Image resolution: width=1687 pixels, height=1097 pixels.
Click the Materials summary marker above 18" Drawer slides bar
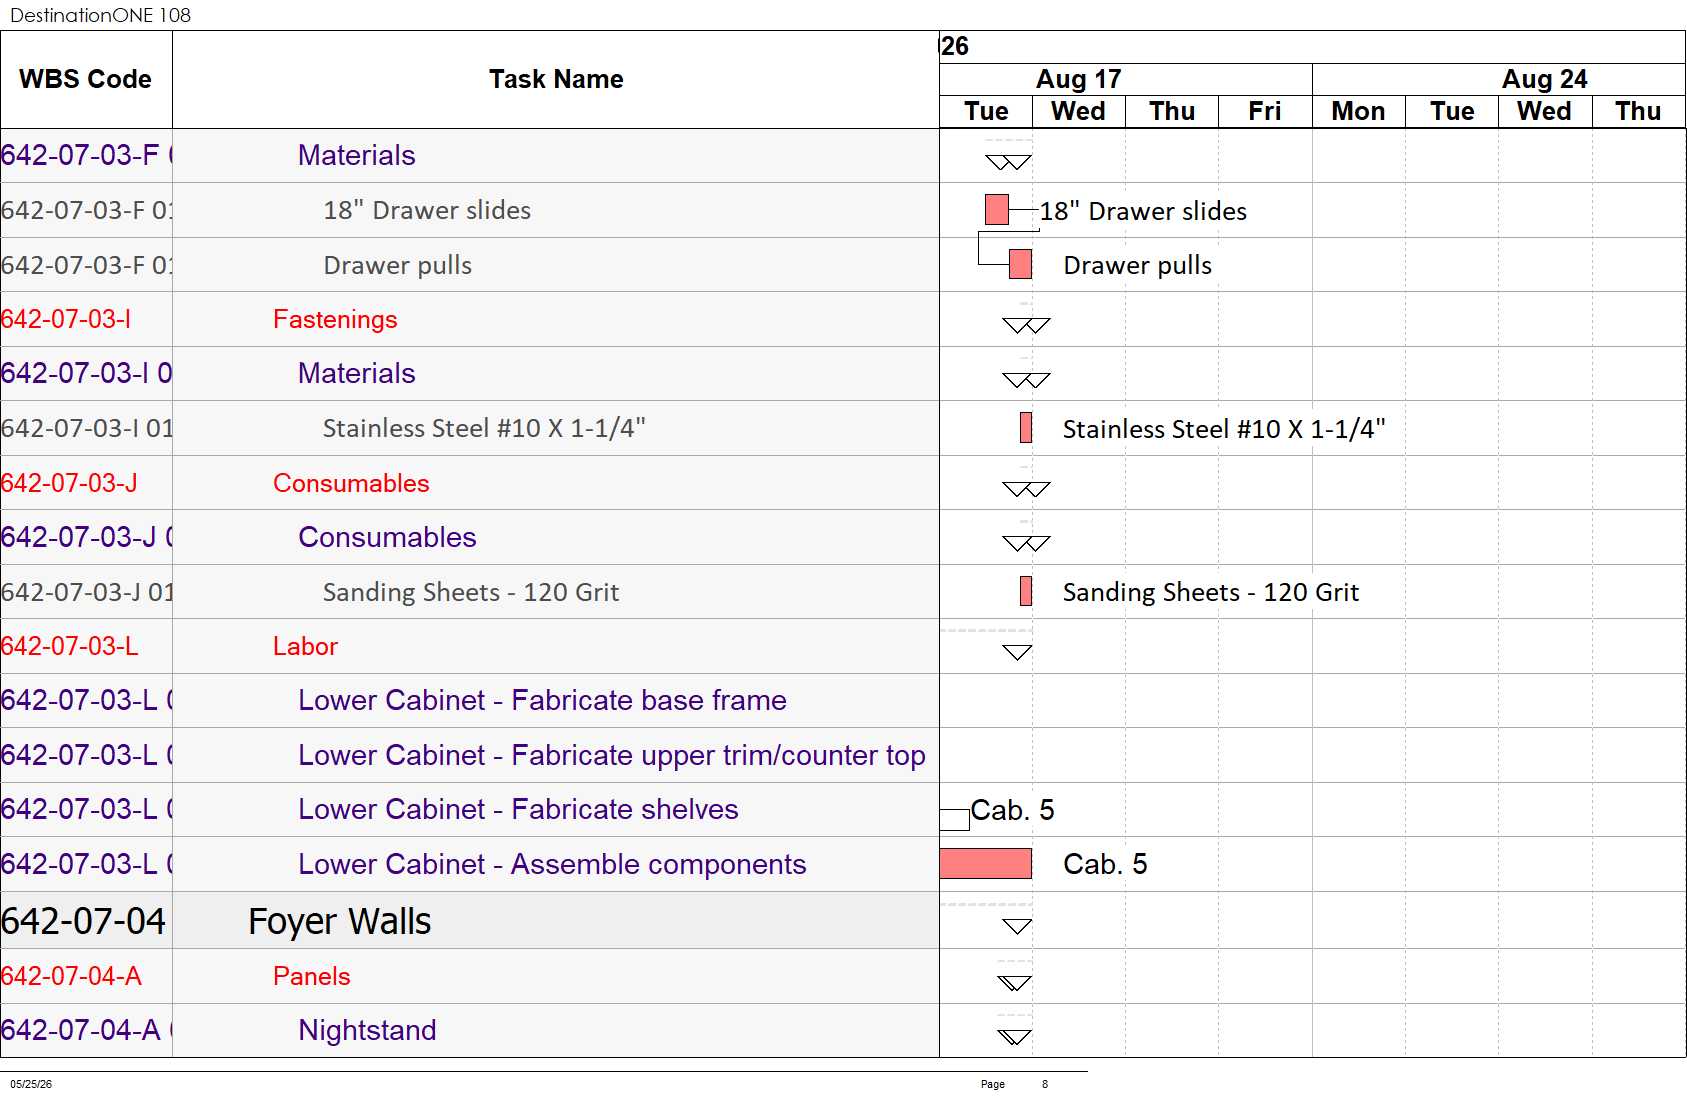click(x=1008, y=162)
